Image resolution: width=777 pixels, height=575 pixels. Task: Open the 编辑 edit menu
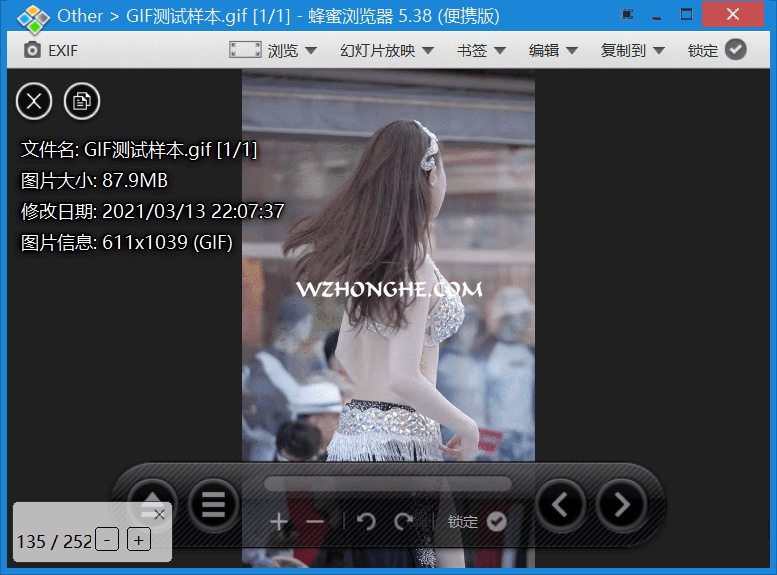tap(553, 50)
